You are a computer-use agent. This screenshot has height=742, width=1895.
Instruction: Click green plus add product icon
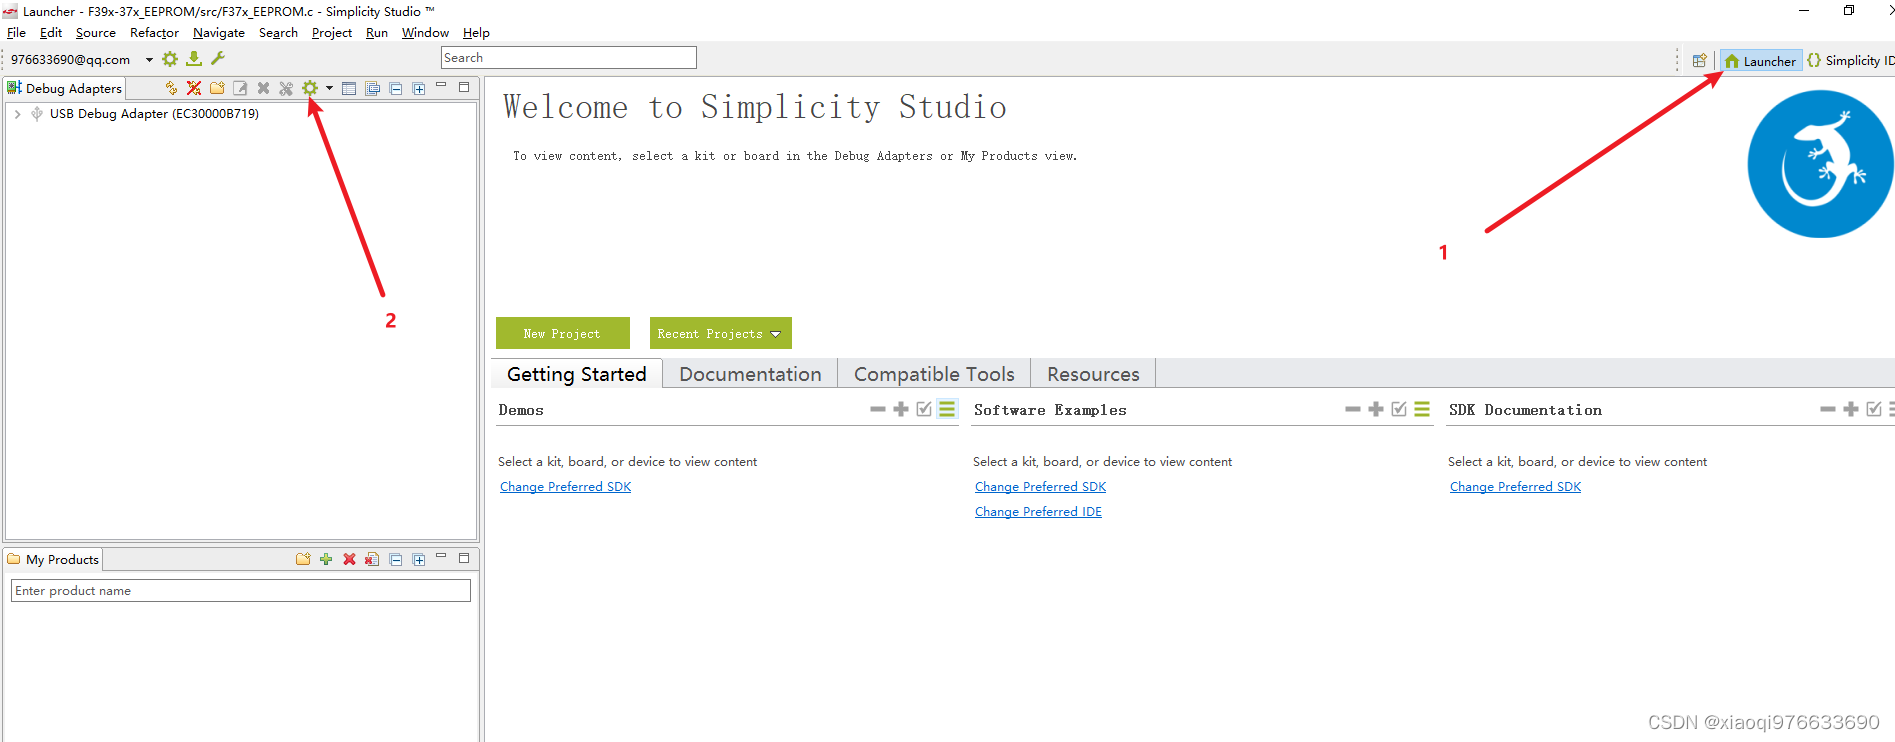326,559
